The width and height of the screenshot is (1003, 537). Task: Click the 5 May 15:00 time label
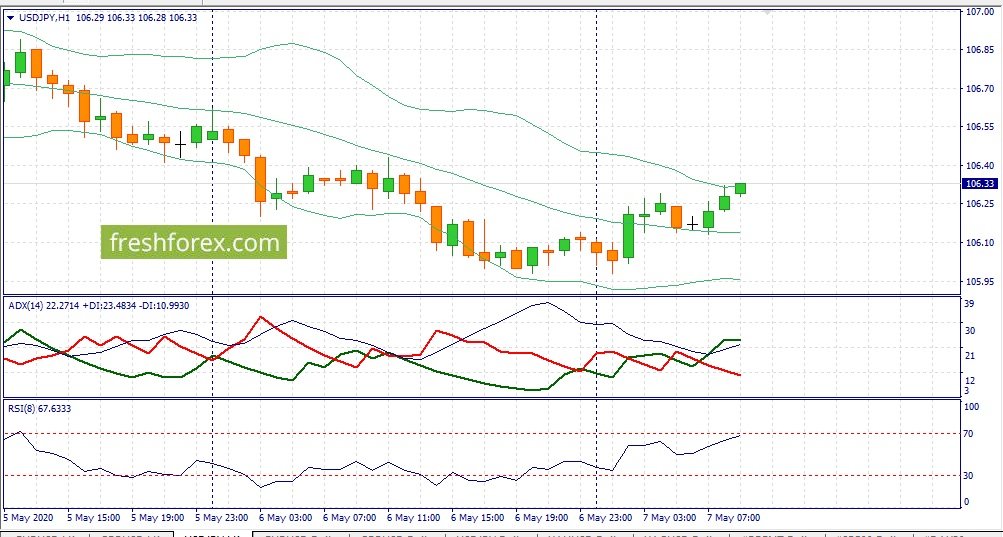(93, 517)
